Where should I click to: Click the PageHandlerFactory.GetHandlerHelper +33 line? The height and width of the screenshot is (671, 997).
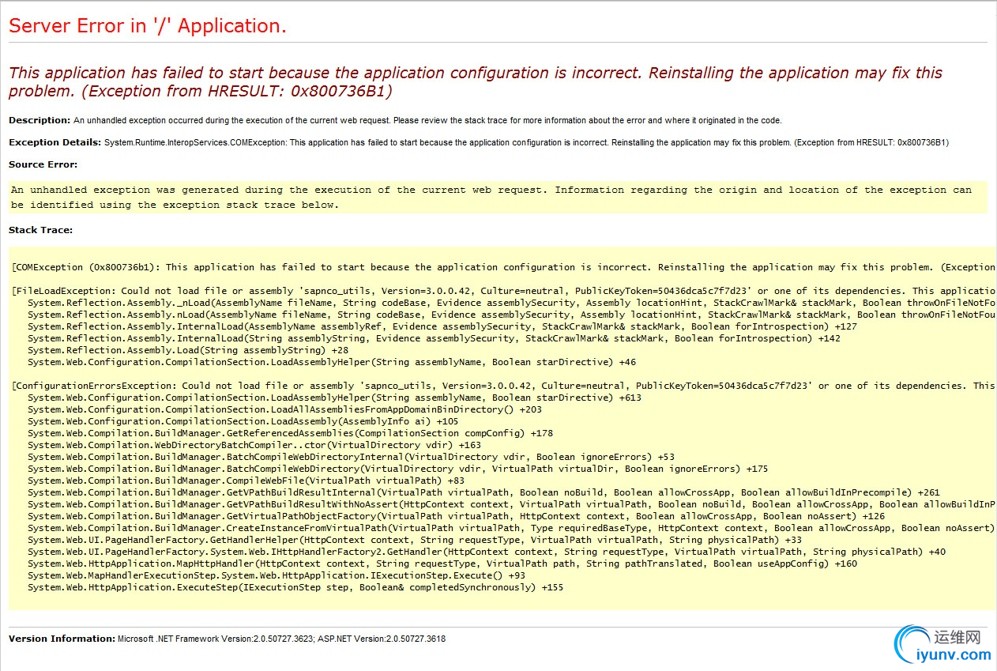tap(415, 539)
